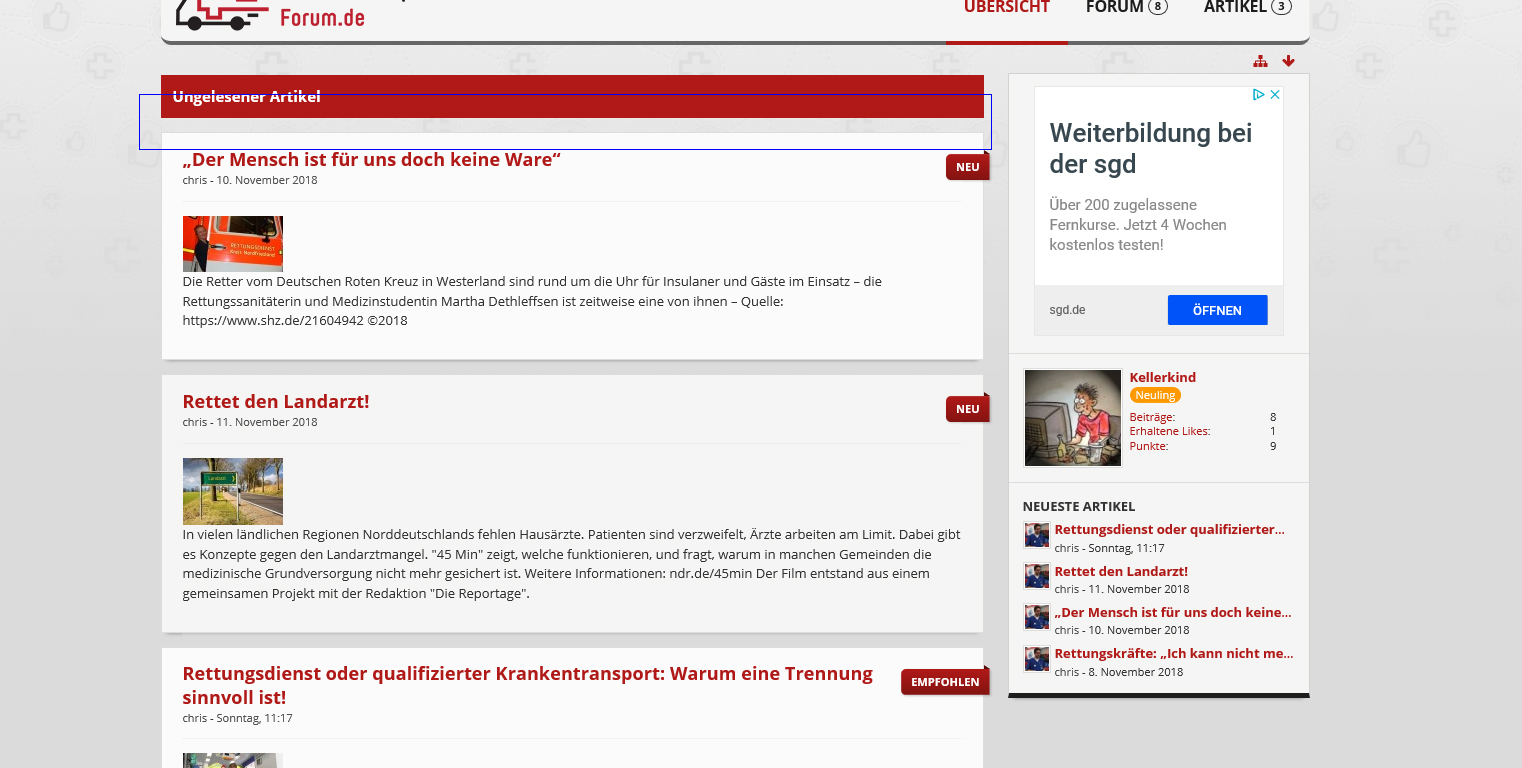
Task: Click the Landarzt road sign thumbnail
Action: (x=232, y=491)
